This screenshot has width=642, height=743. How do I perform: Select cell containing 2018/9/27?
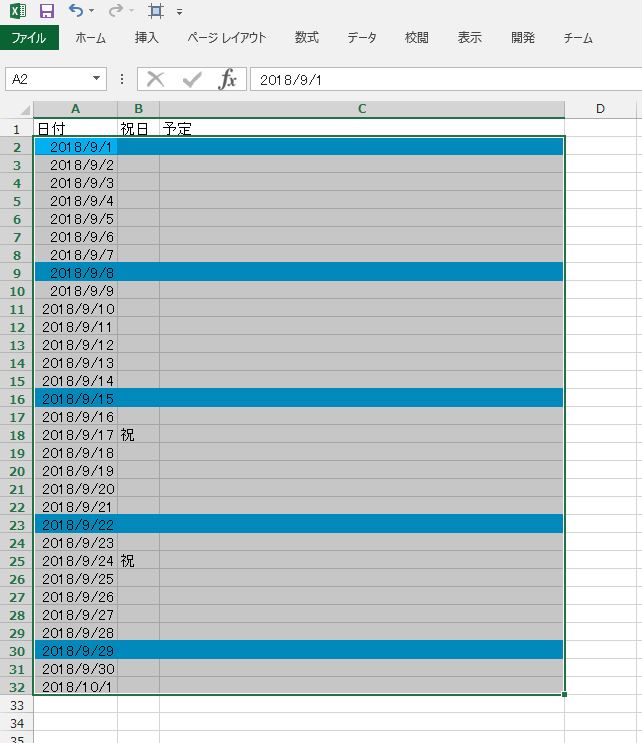(76, 615)
